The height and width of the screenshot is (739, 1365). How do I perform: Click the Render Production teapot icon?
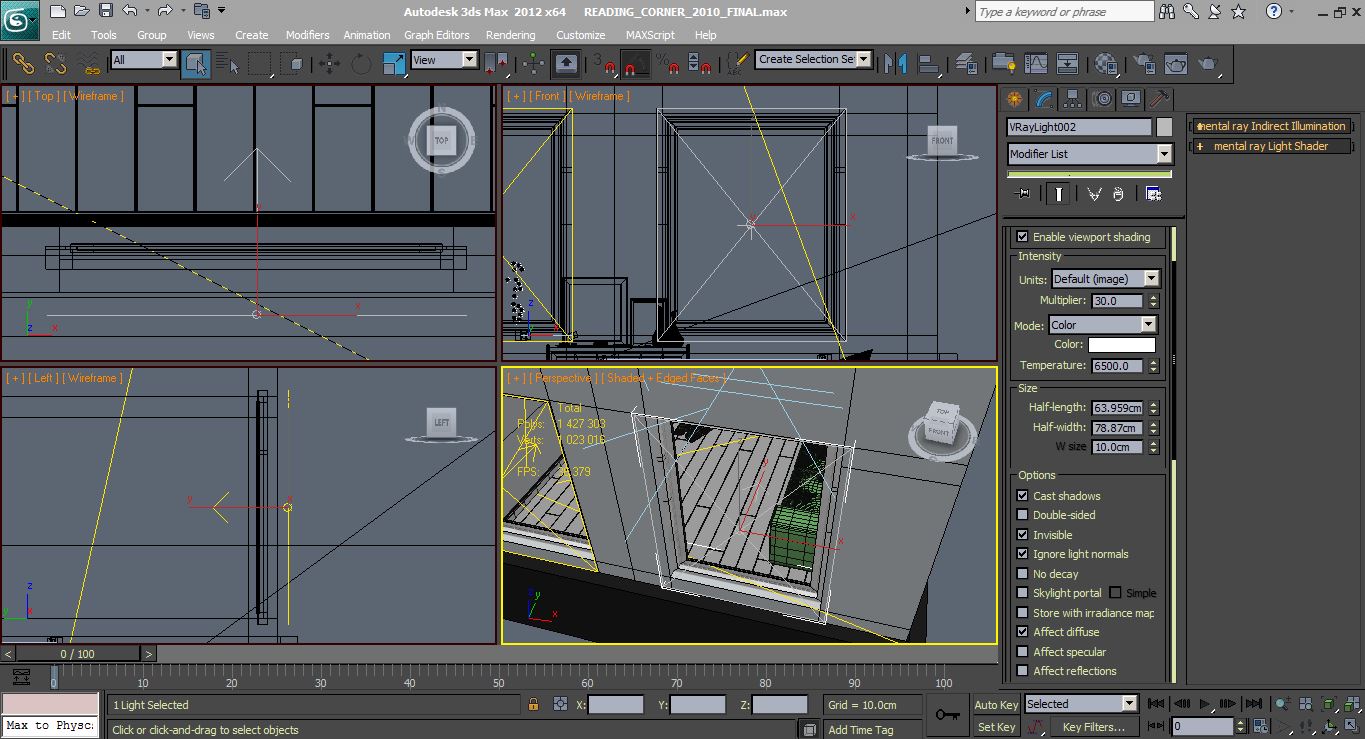pyautogui.click(x=1209, y=64)
